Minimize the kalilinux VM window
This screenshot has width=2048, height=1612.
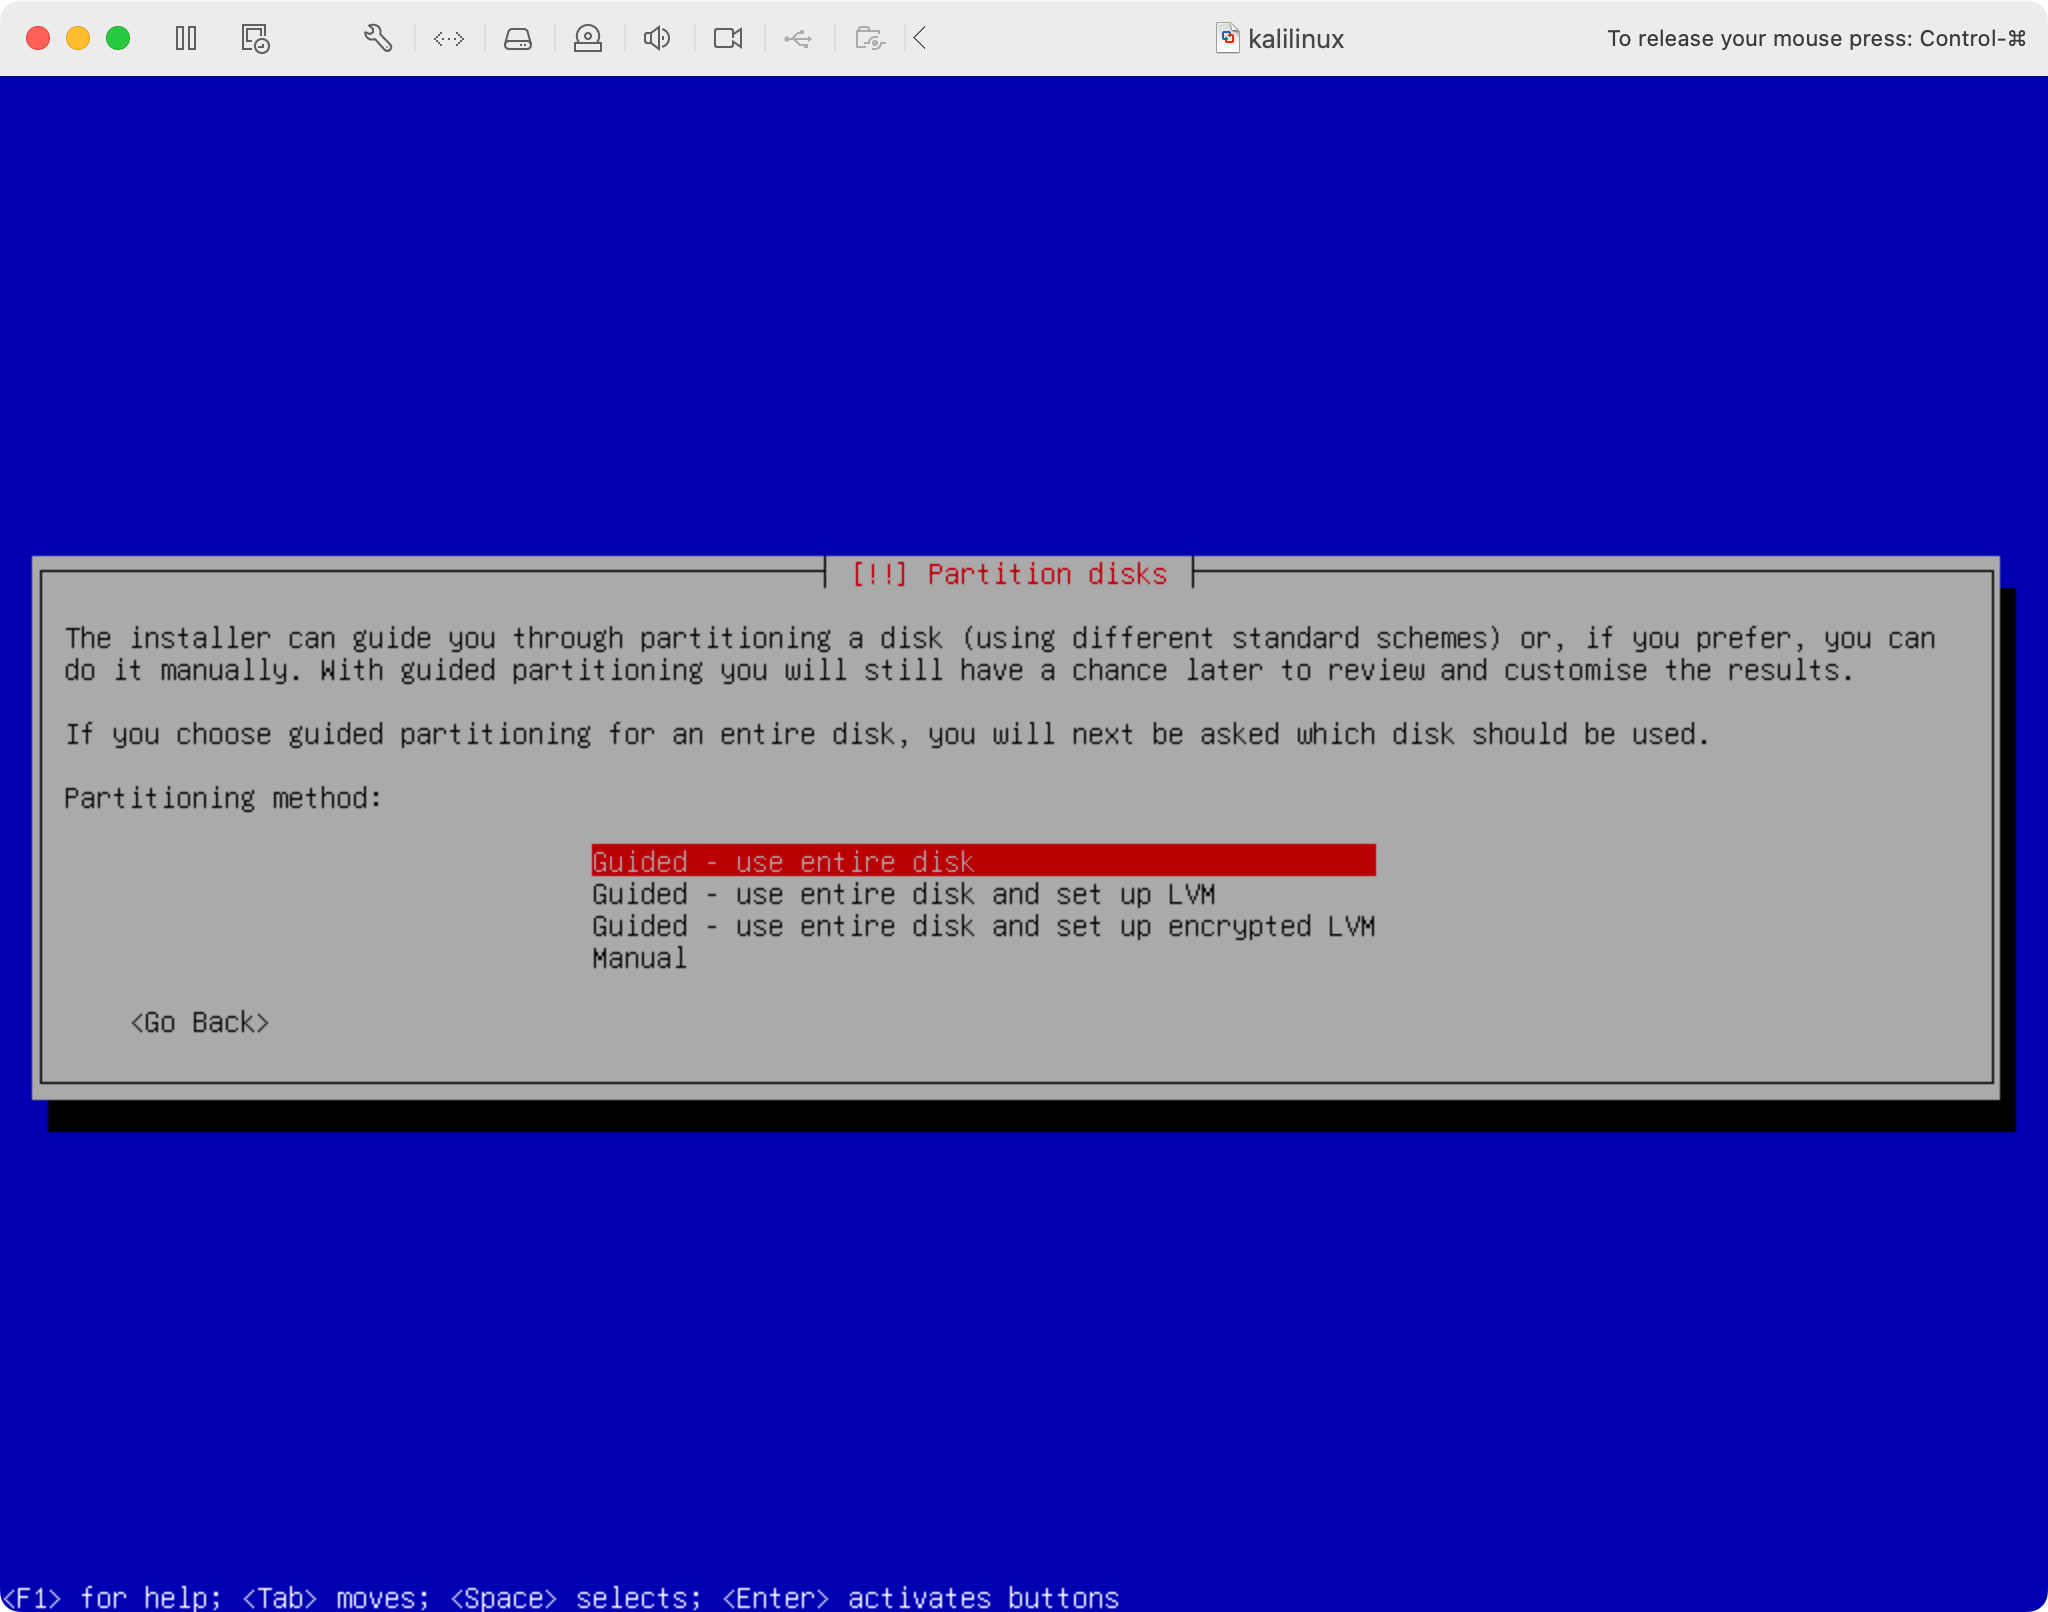click(78, 37)
